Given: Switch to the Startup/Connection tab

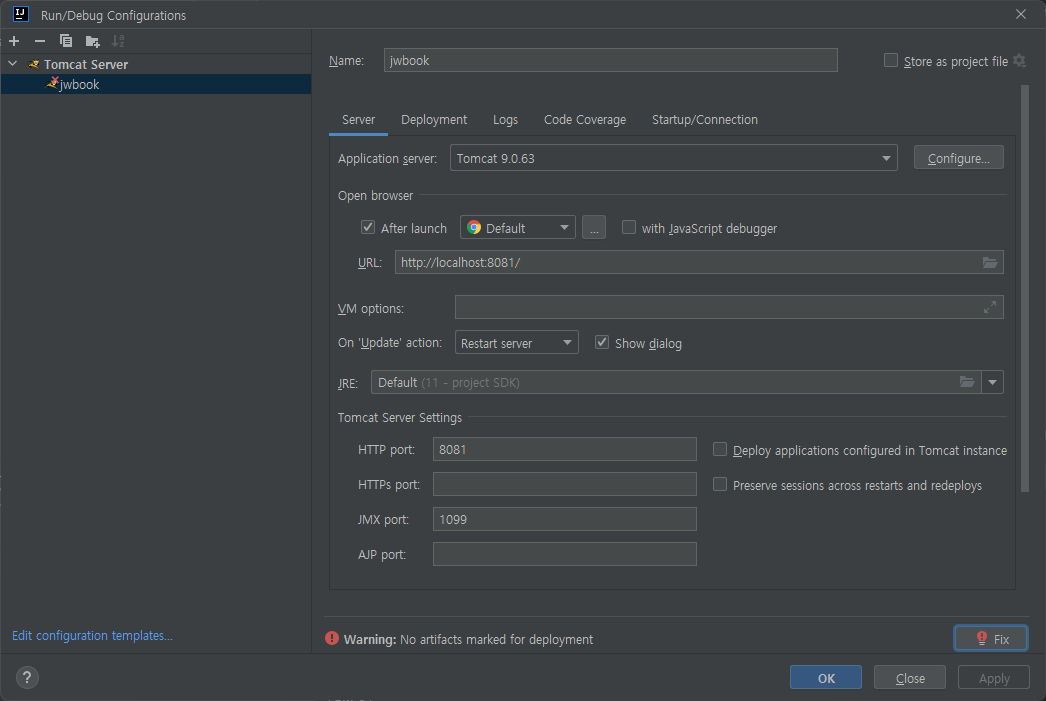Looking at the screenshot, I should (704, 119).
